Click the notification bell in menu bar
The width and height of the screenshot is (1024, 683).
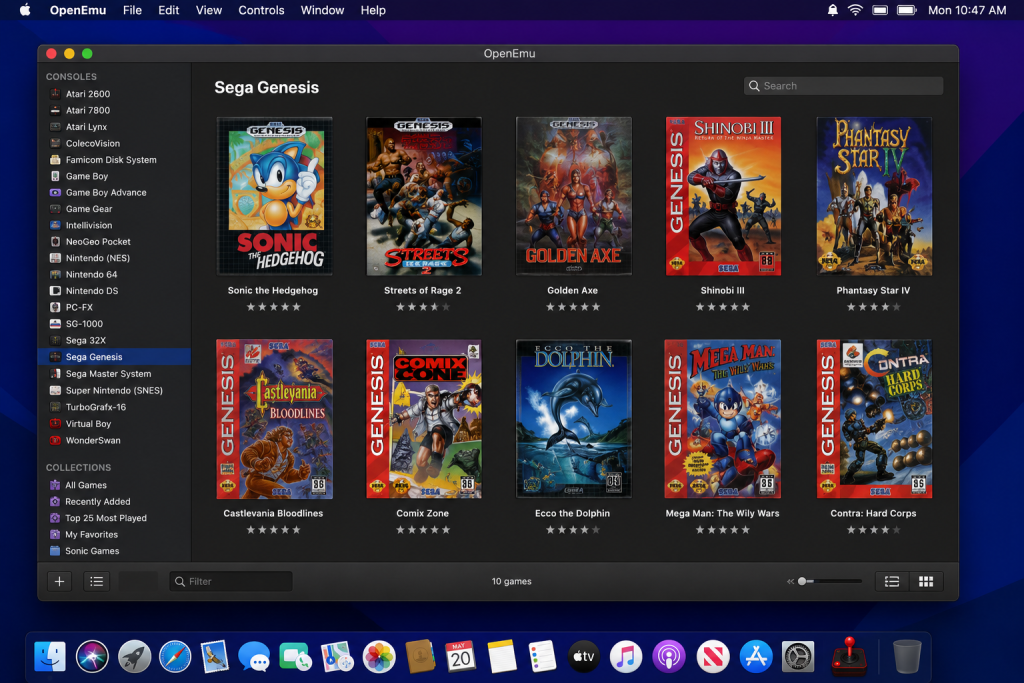(x=833, y=10)
